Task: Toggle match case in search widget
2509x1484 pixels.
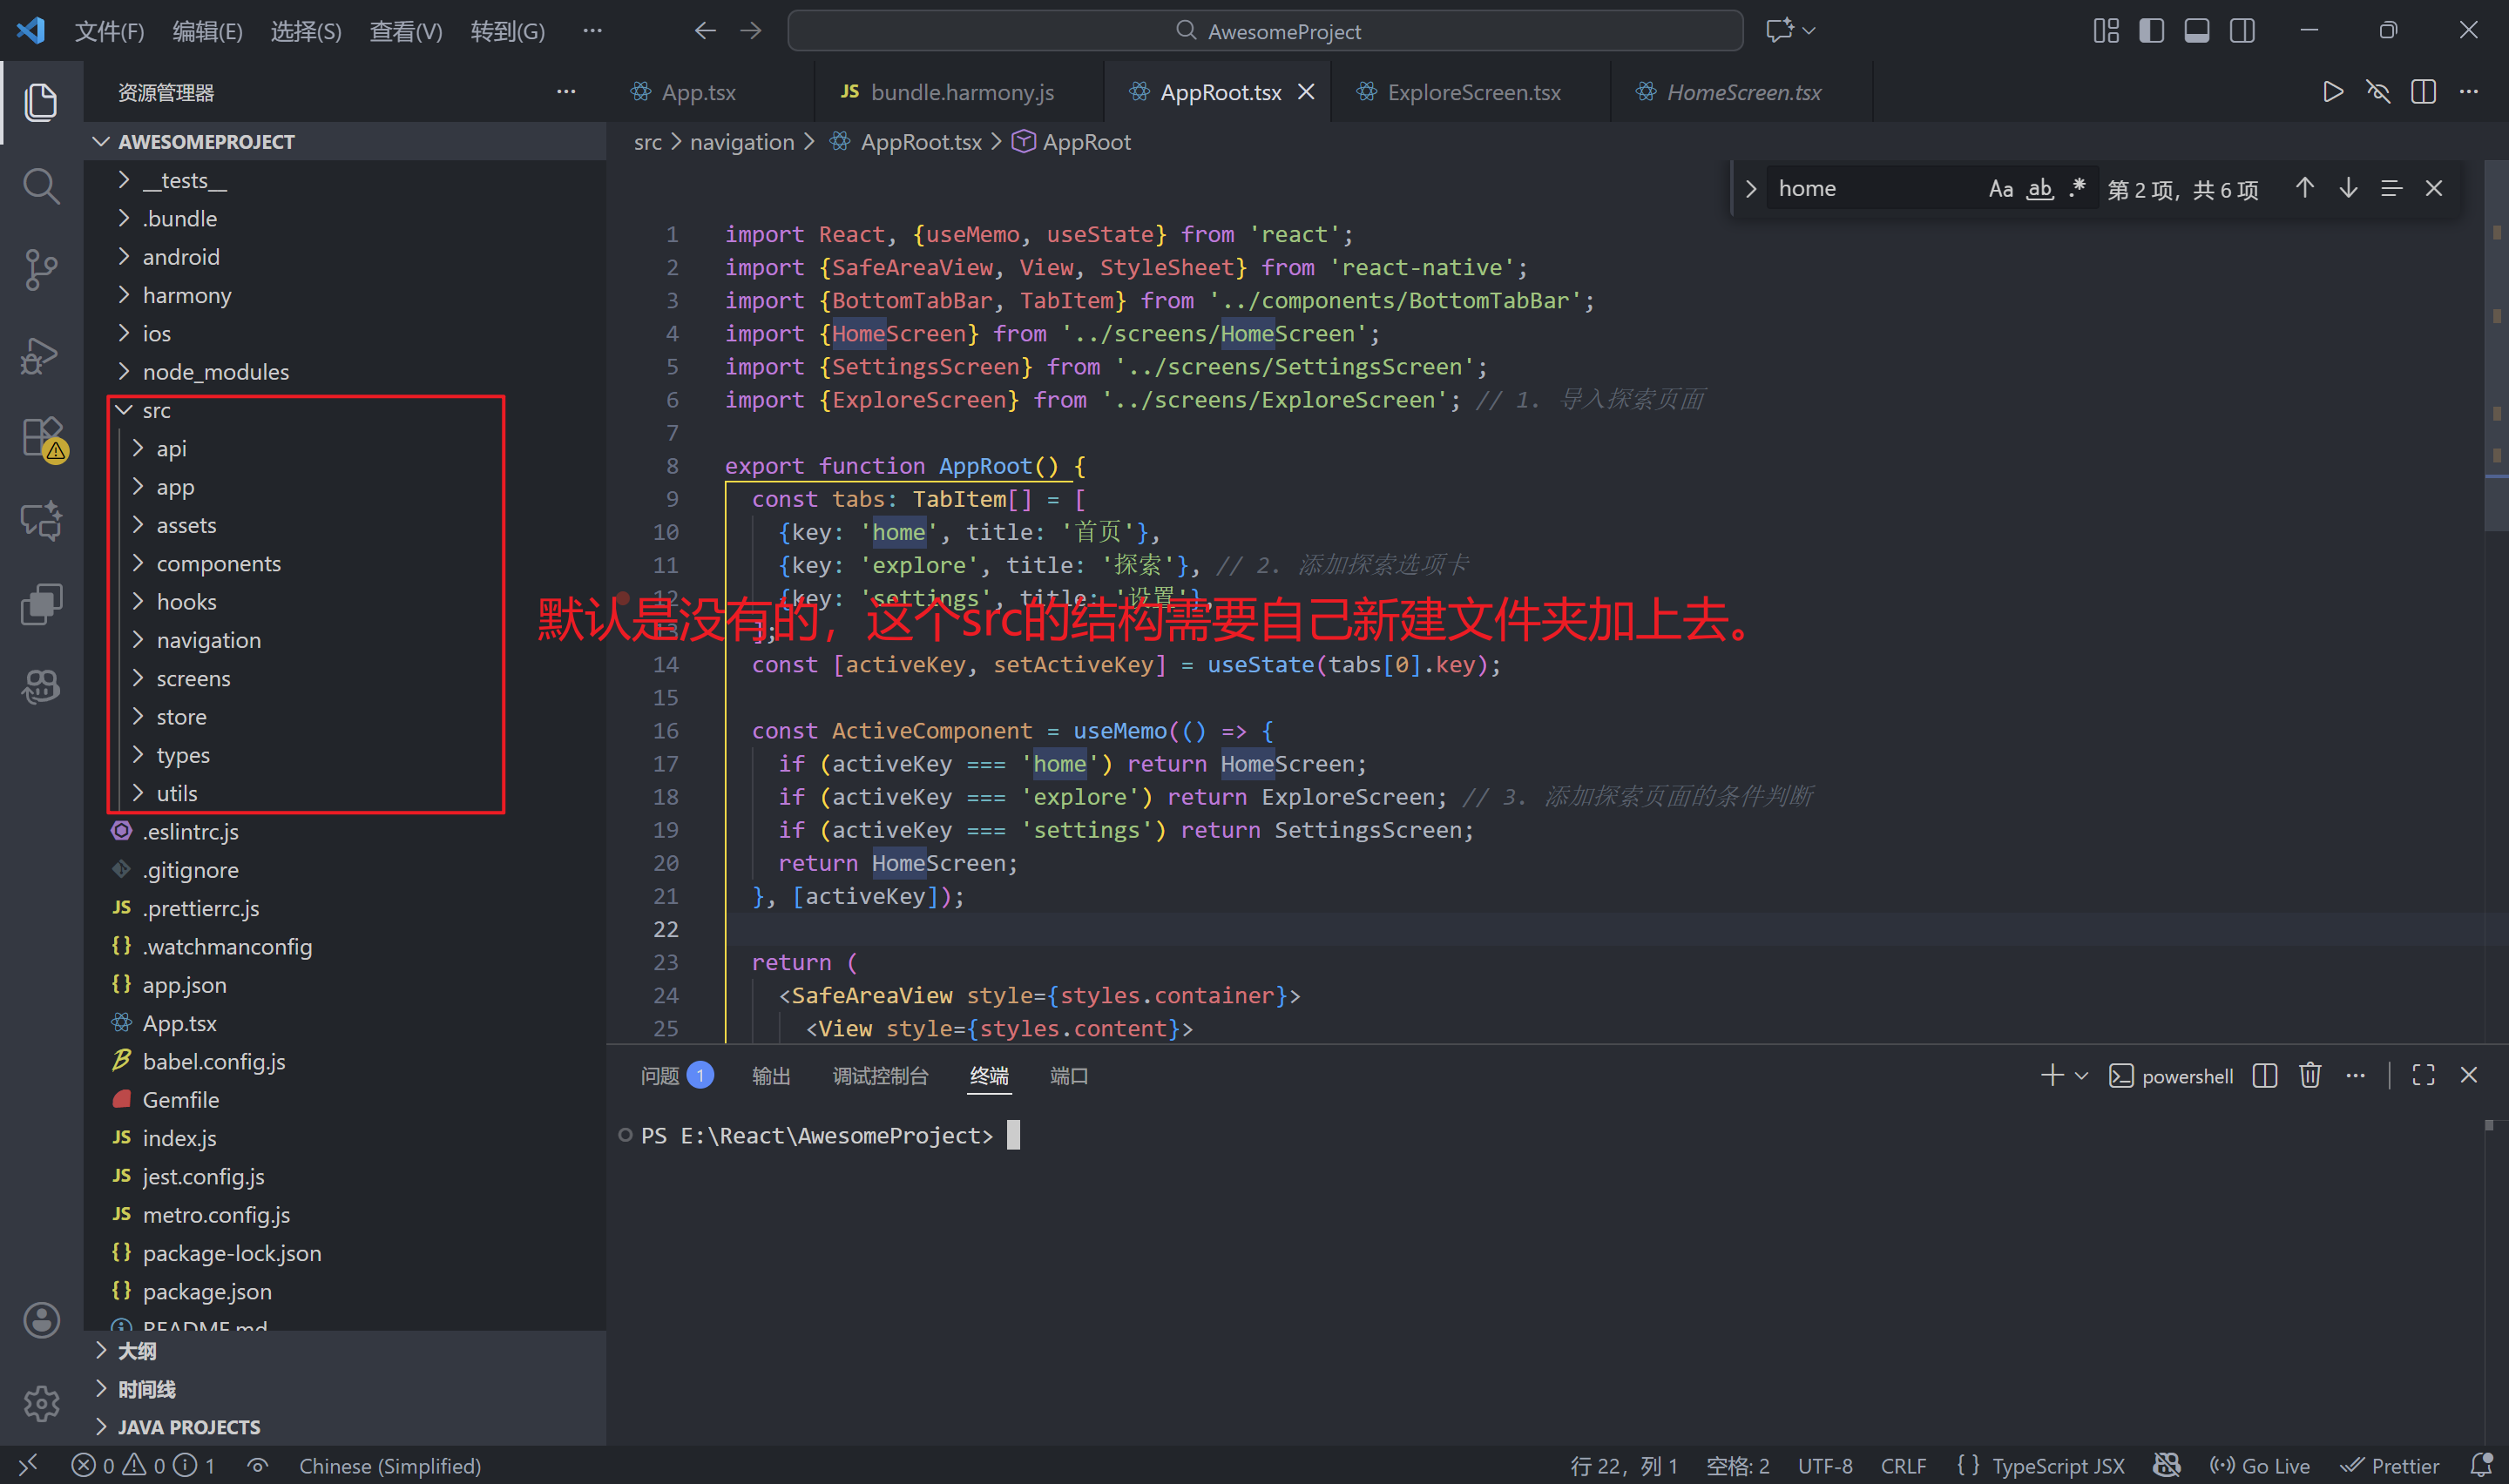Action: (x=2001, y=188)
